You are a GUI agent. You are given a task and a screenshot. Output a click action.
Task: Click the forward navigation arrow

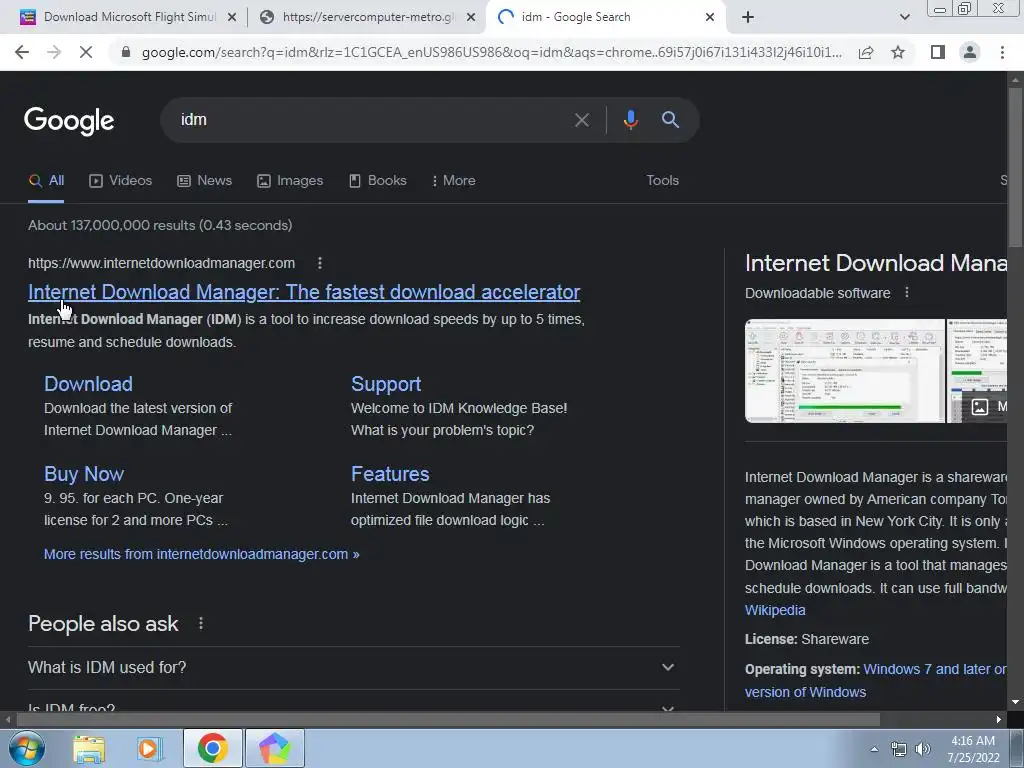[54, 52]
